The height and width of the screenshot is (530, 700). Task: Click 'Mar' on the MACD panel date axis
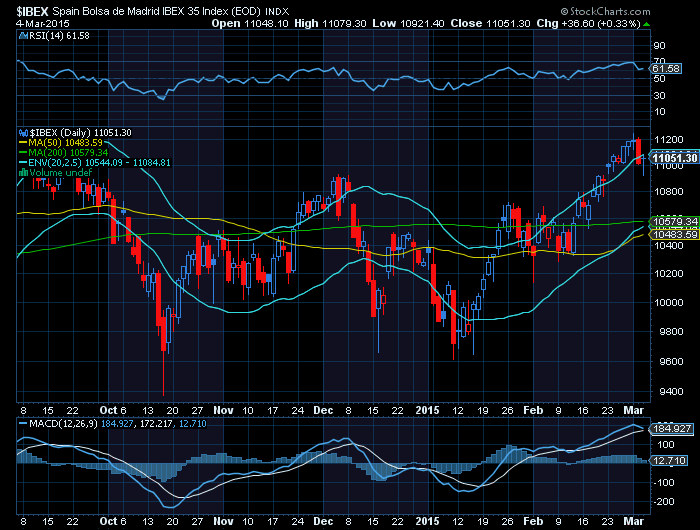click(x=633, y=521)
